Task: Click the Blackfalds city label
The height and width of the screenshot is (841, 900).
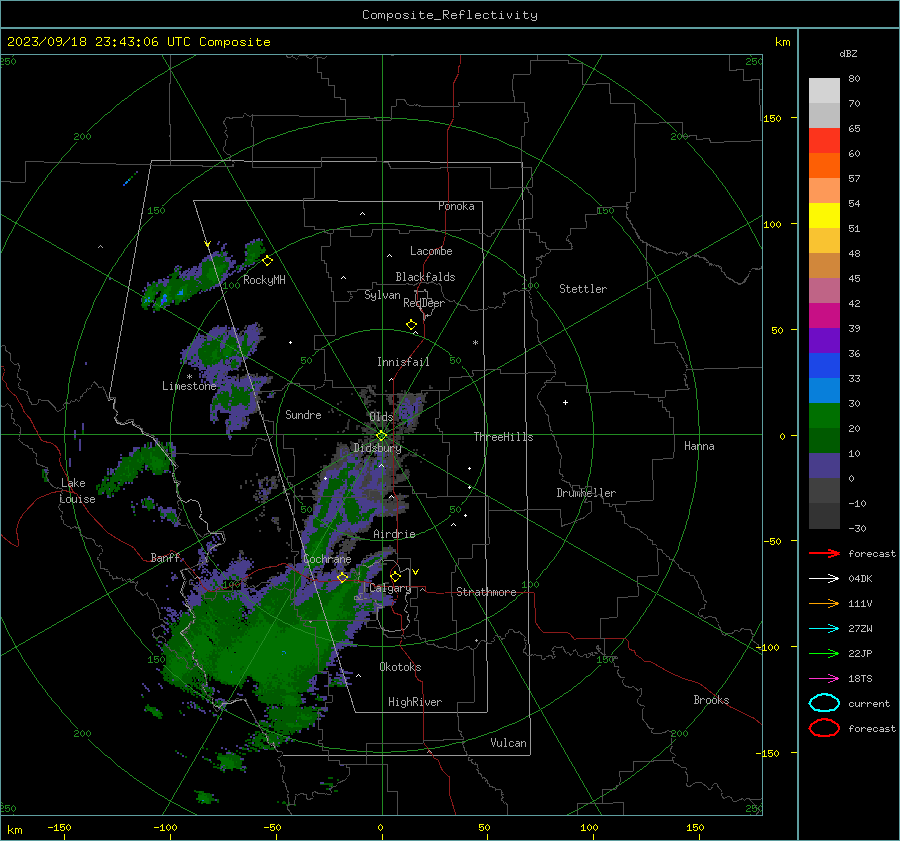Action: point(425,277)
